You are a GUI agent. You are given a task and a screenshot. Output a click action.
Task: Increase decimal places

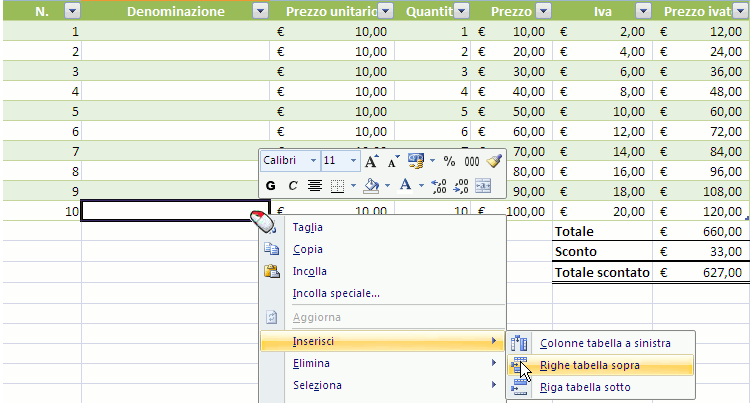pyautogui.click(x=438, y=186)
